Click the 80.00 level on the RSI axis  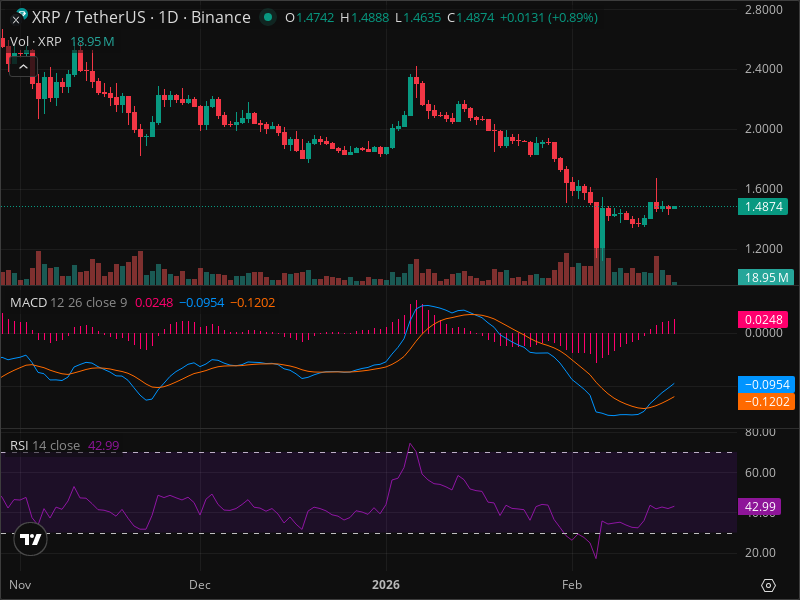pyautogui.click(x=760, y=432)
